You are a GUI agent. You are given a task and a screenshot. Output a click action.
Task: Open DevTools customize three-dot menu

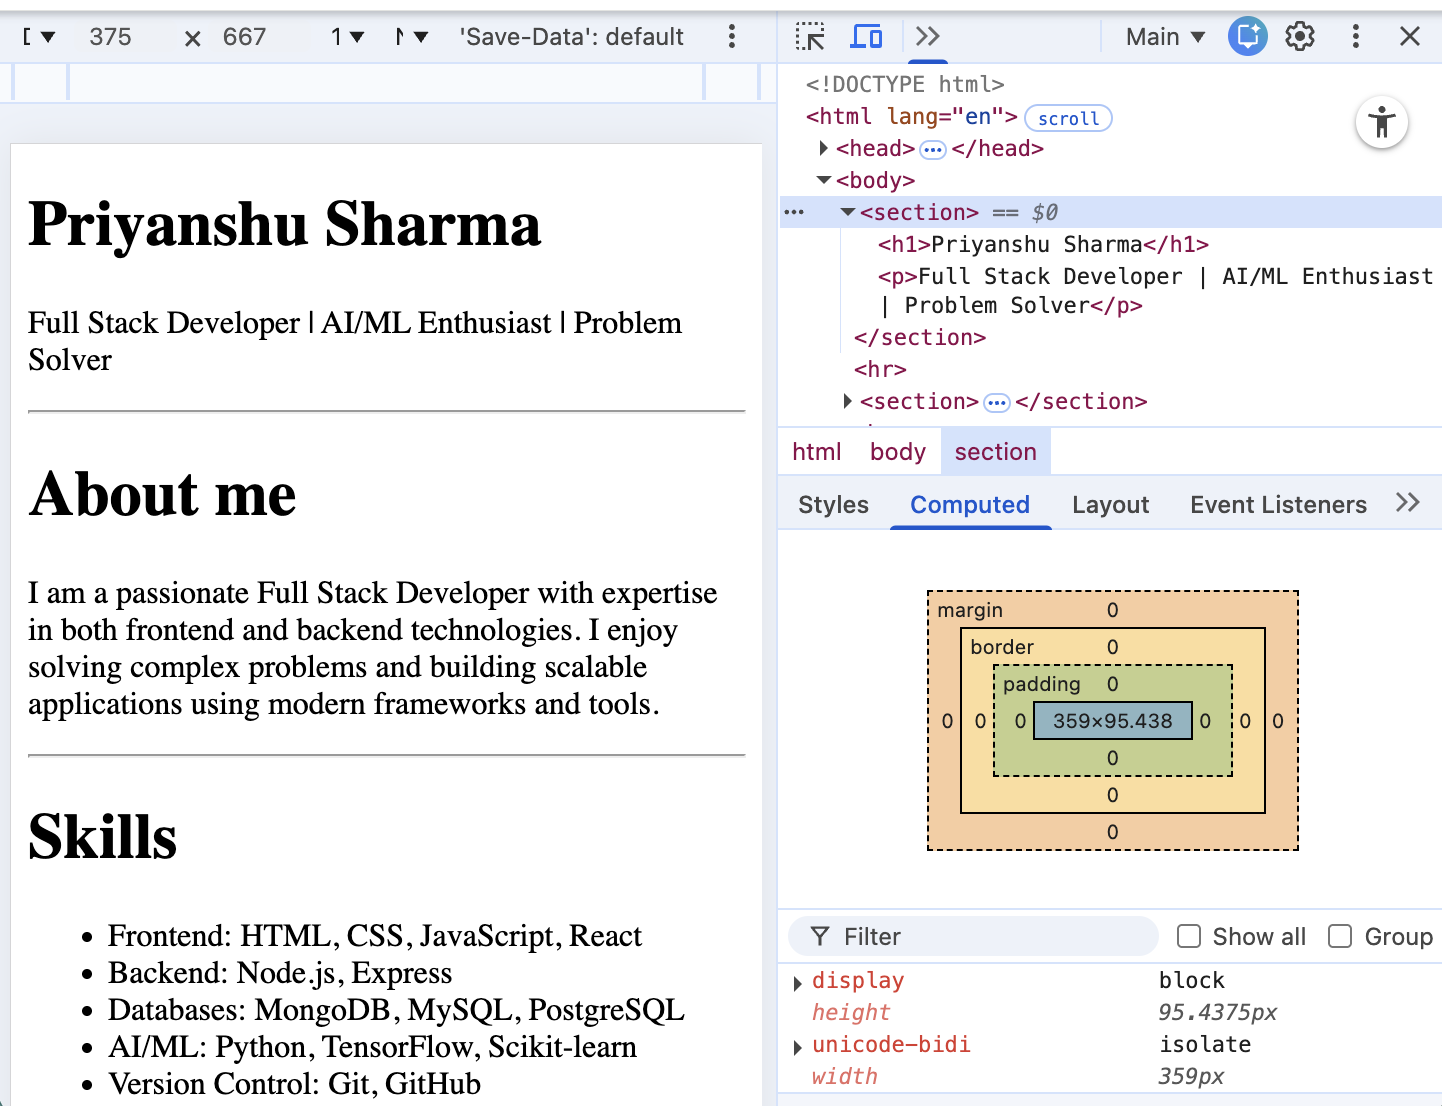(x=1356, y=37)
